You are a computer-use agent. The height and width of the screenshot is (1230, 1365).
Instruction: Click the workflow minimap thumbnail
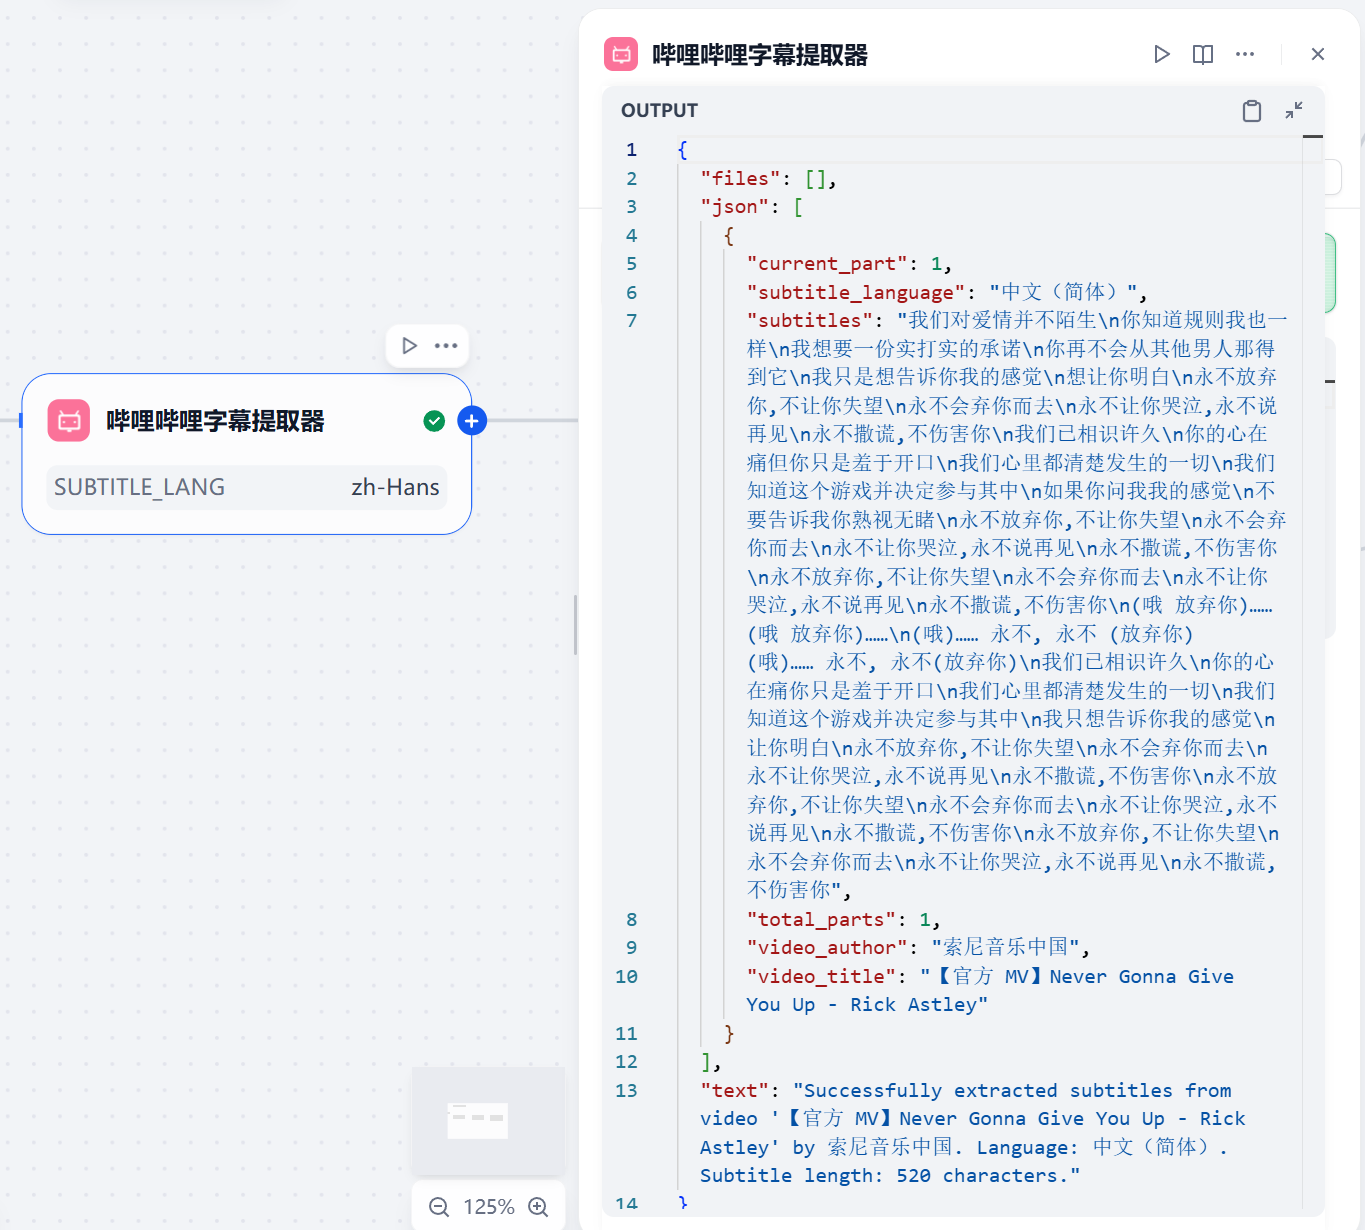(x=489, y=1120)
